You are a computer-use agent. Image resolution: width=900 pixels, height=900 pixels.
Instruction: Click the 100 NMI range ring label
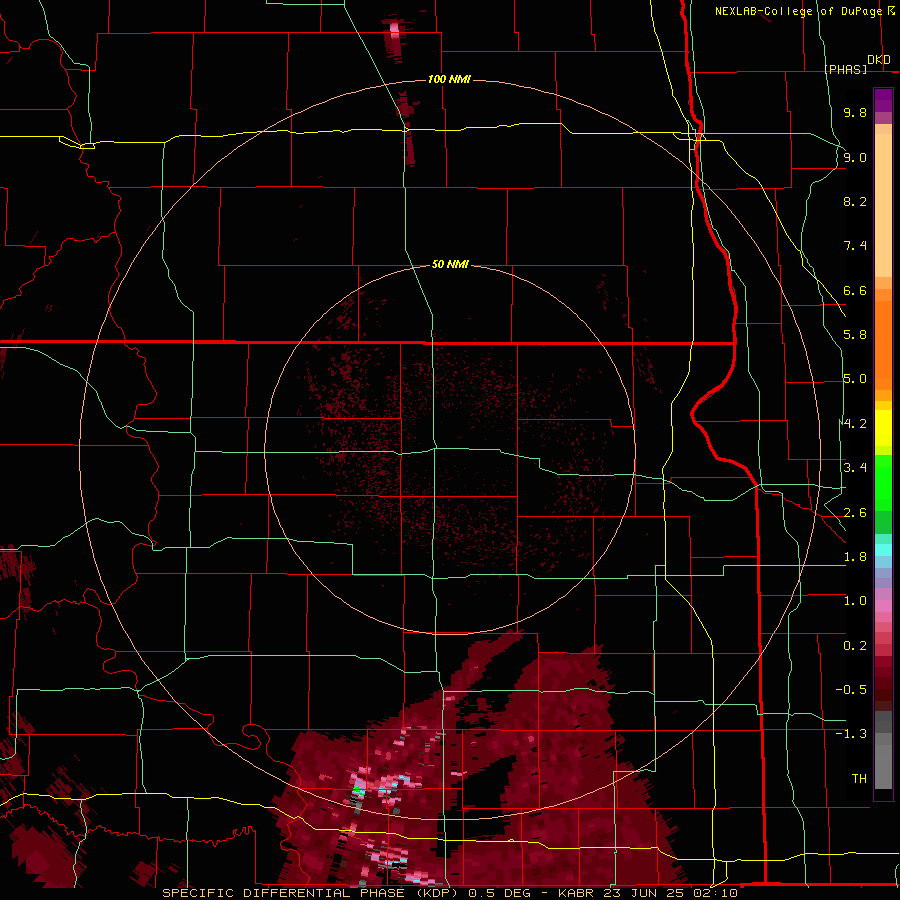pyautogui.click(x=449, y=79)
